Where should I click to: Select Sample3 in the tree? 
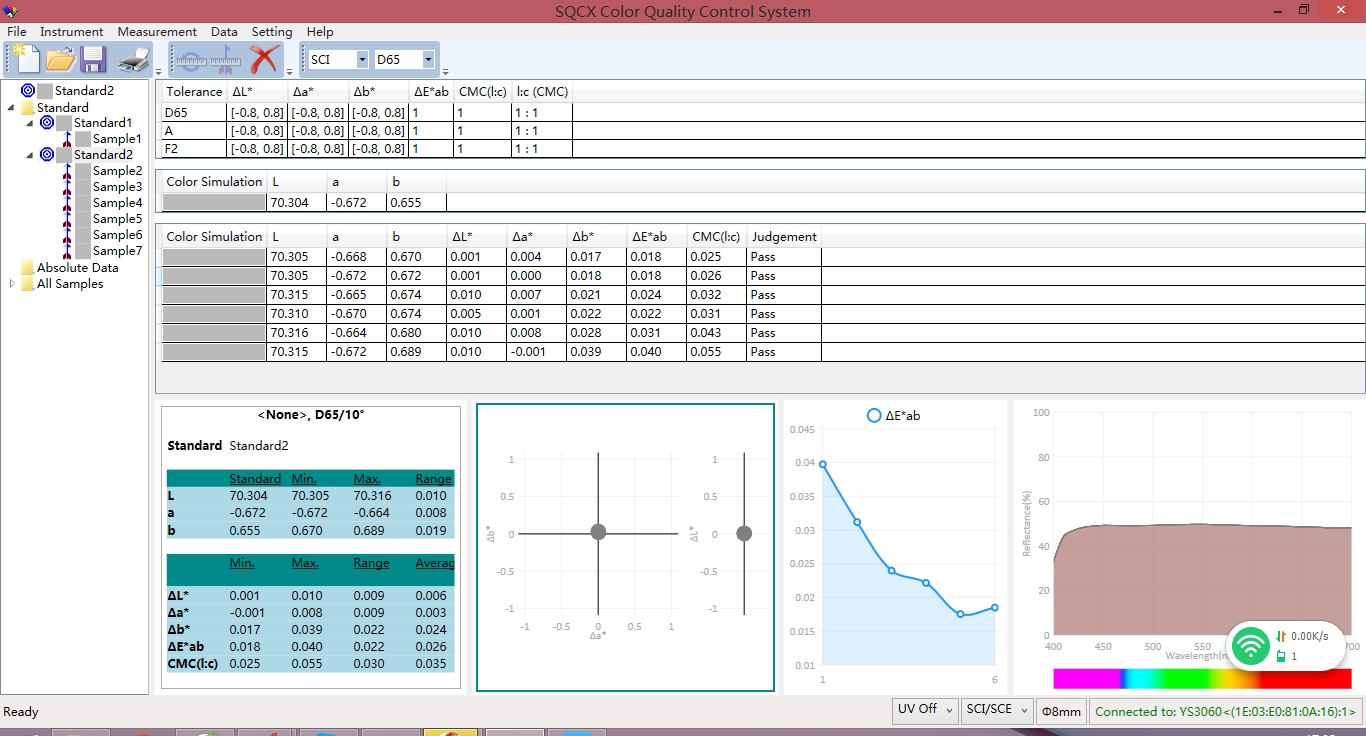pos(117,187)
